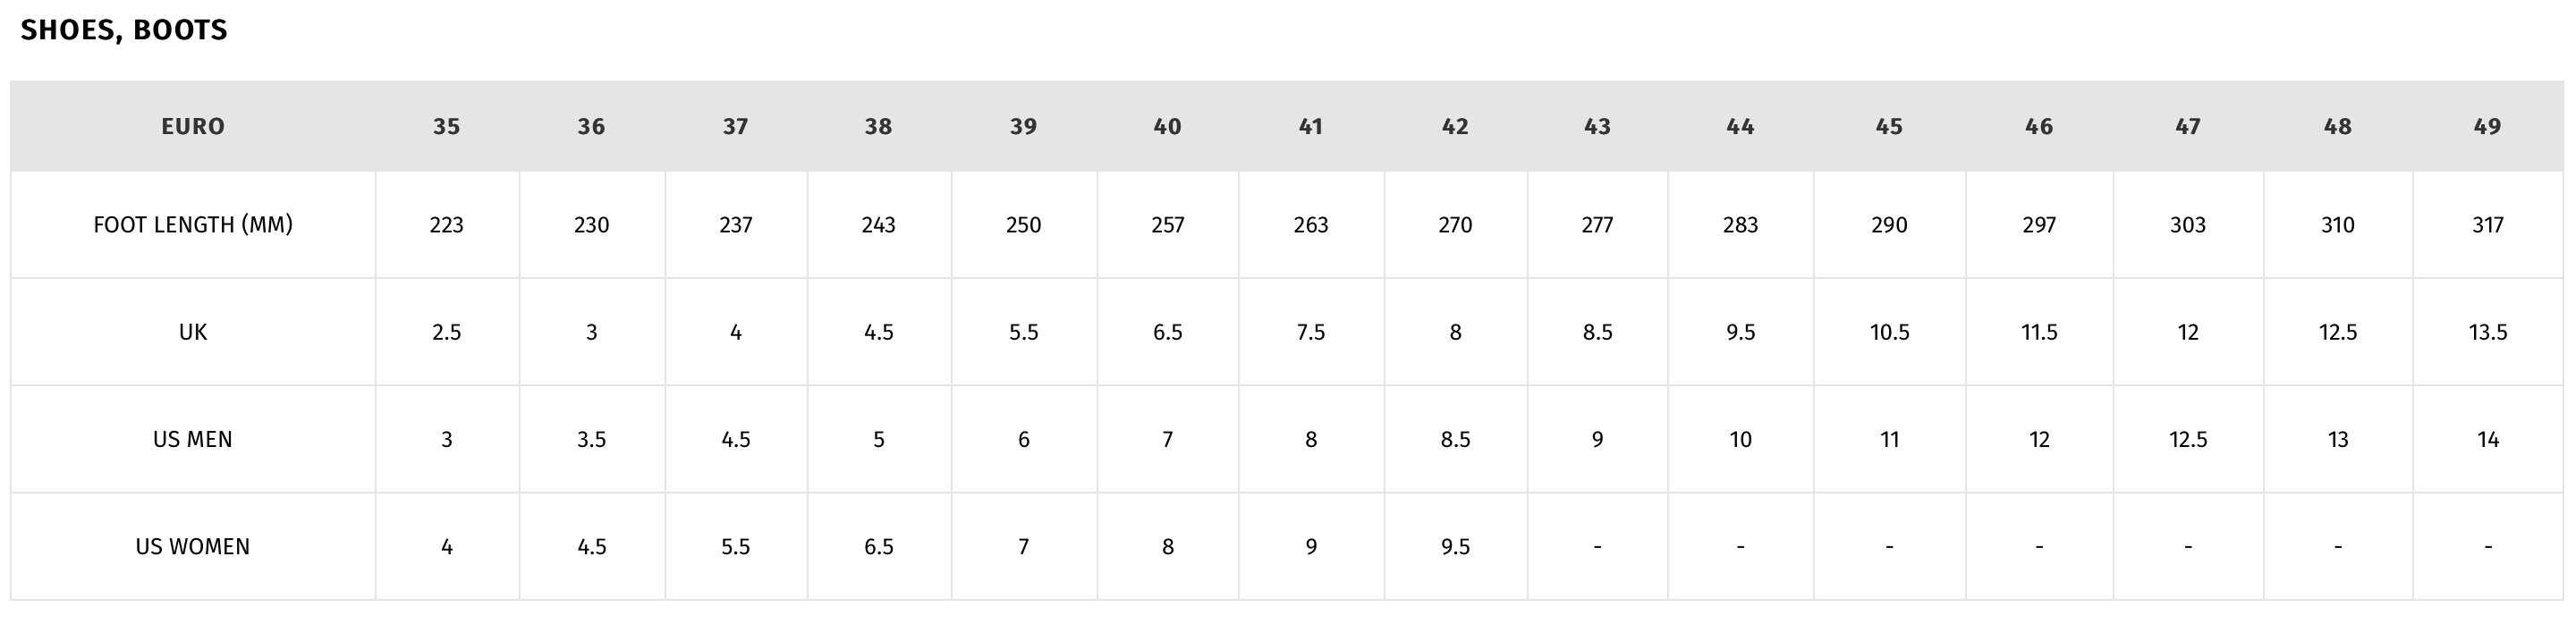Click the foot length value 223
Viewport: 2576px width, 624px height.
(x=447, y=225)
